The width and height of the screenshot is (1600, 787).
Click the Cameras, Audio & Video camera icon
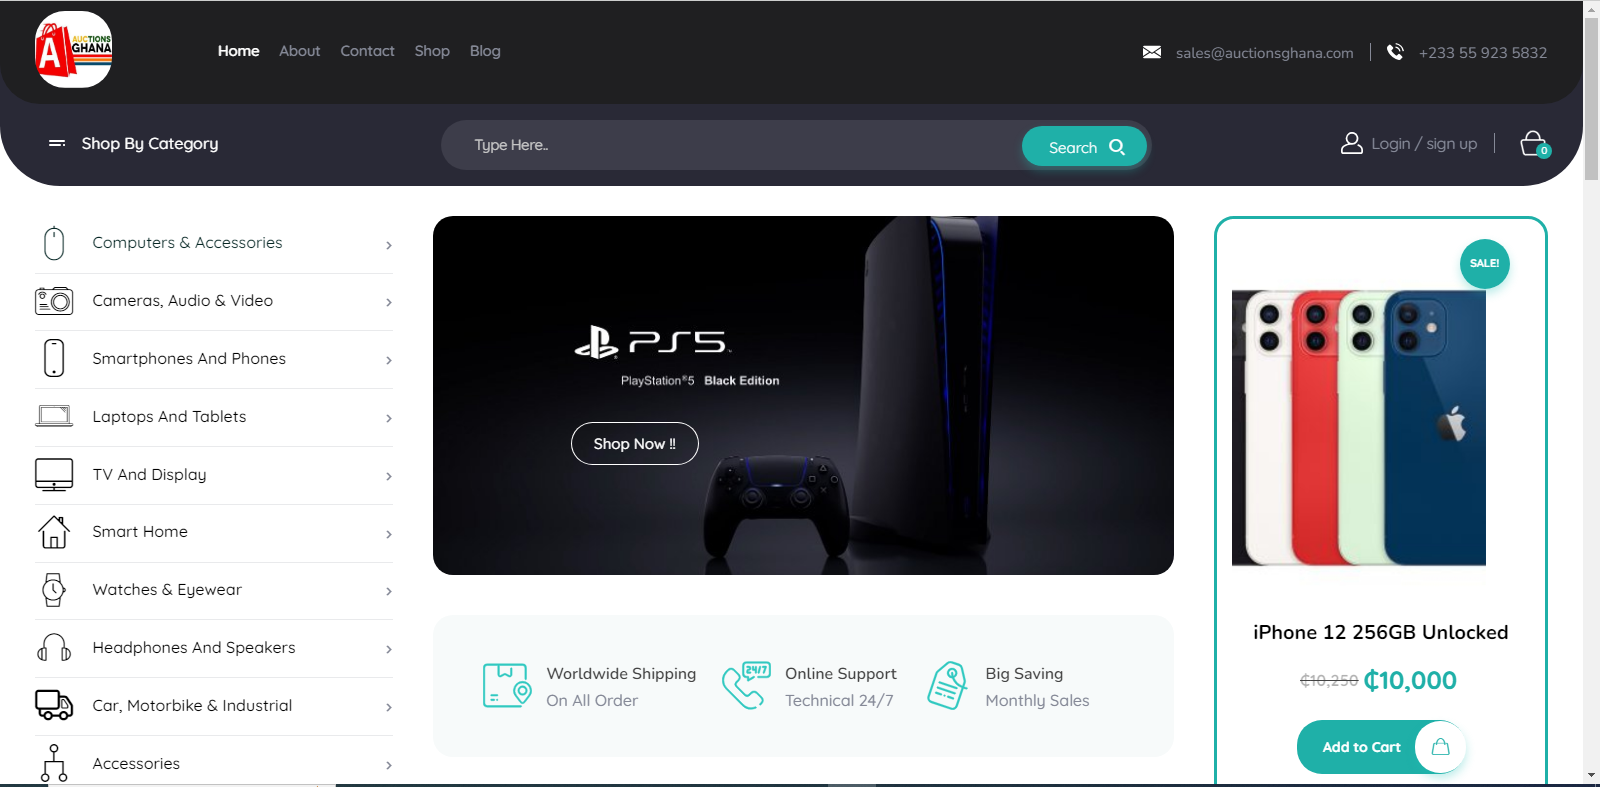[x=54, y=300]
